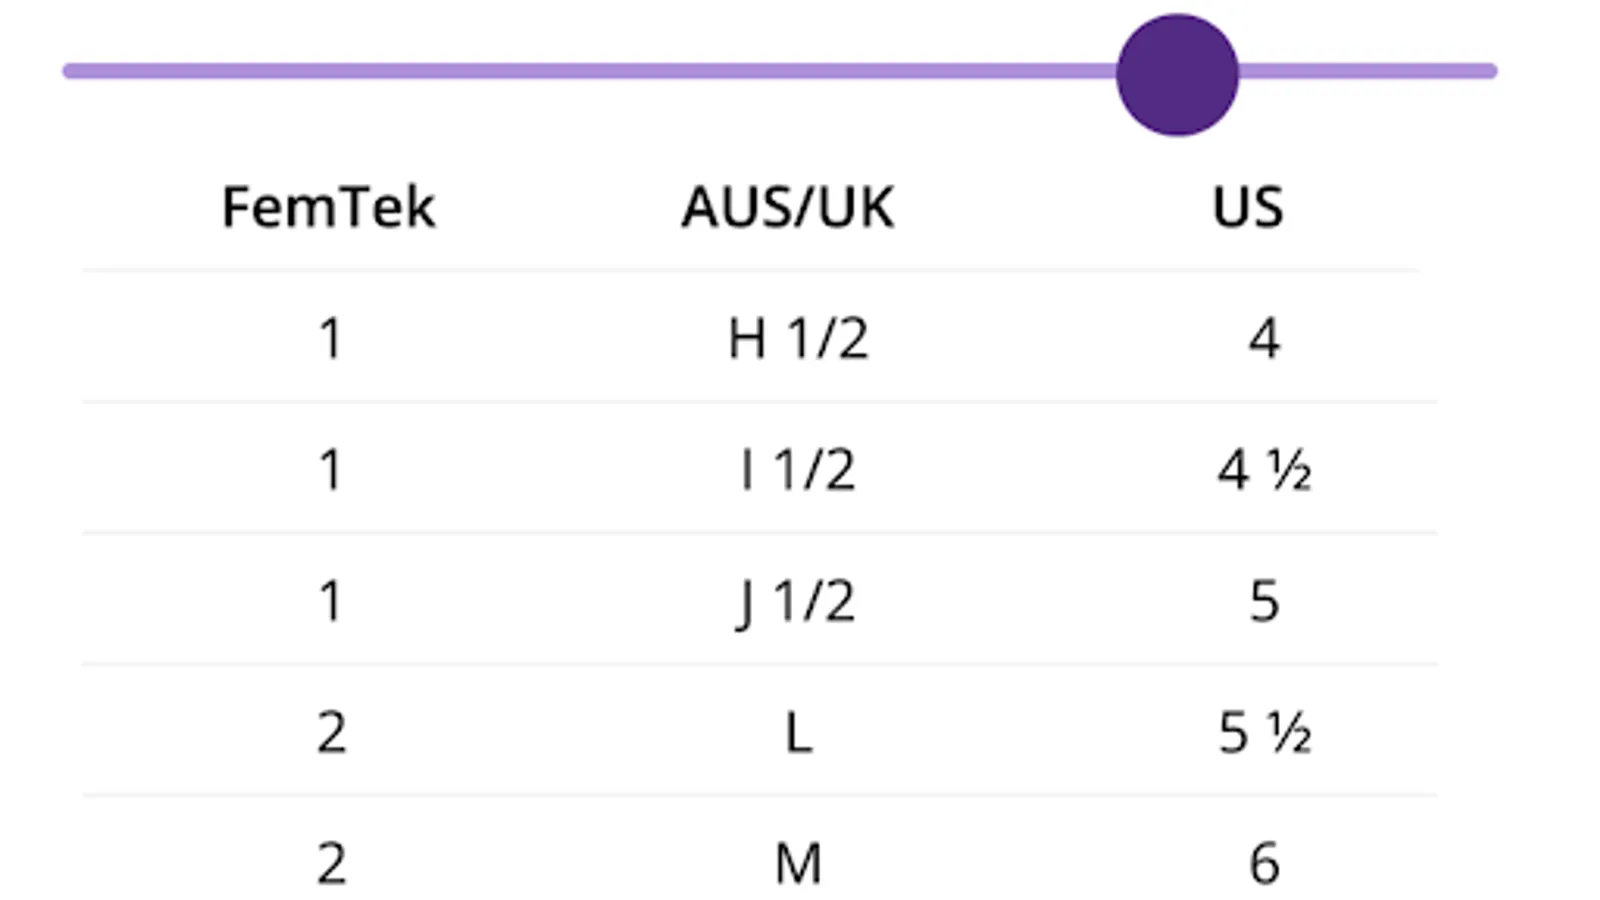Image resolution: width=1600 pixels, height=900 pixels.
Task: Click FemTek size 1 in the J 1/2 row
Action: click(x=331, y=601)
